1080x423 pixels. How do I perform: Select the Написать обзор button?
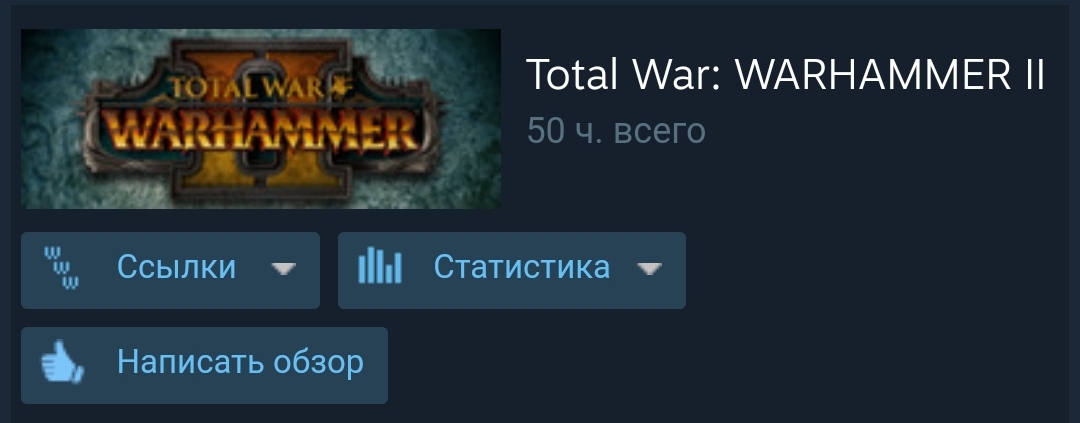click(205, 365)
